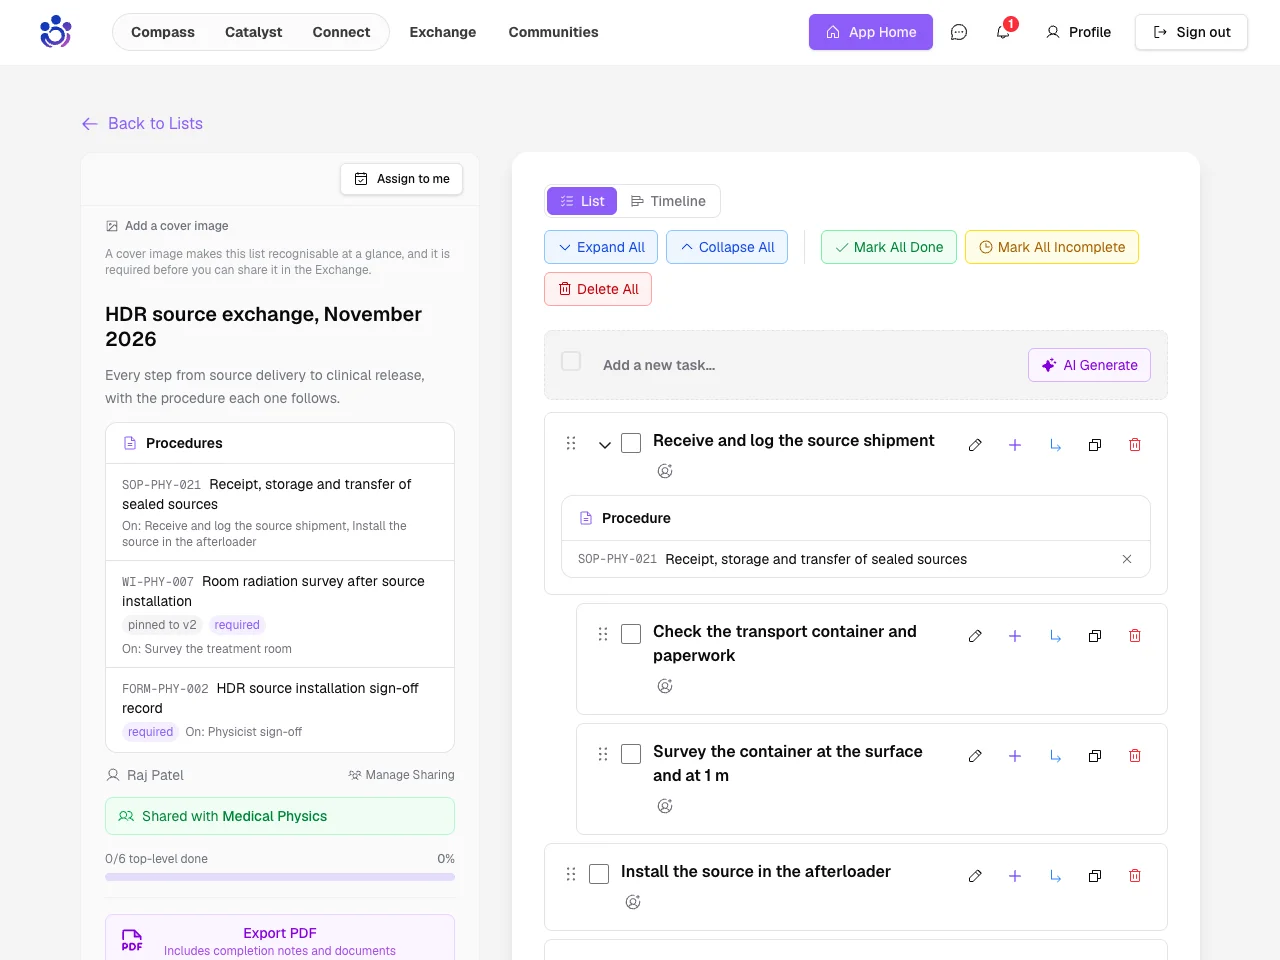The width and height of the screenshot is (1280, 960).
Task: Click the top-level progress bar
Action: (280, 877)
